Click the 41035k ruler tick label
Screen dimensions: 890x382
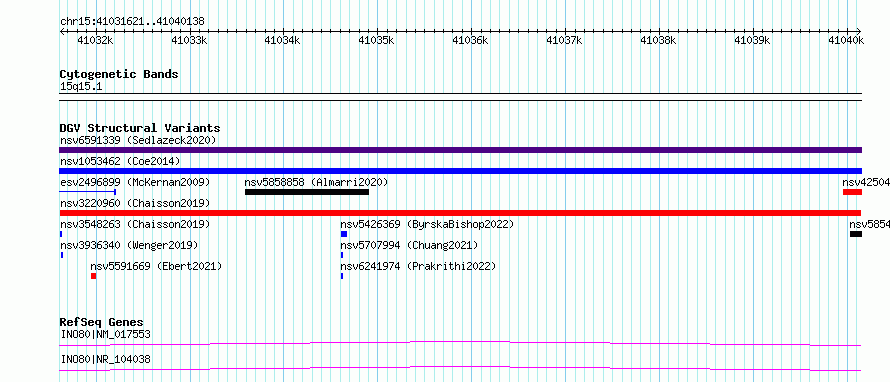coord(377,40)
